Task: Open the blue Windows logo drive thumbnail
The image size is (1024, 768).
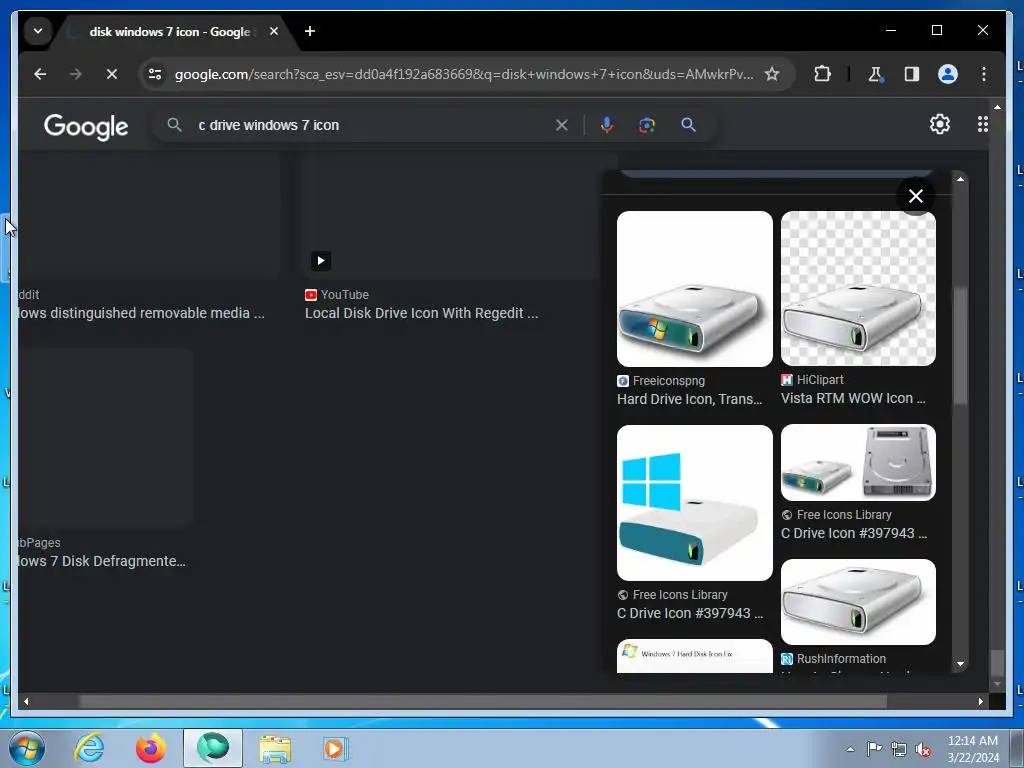Action: point(694,503)
